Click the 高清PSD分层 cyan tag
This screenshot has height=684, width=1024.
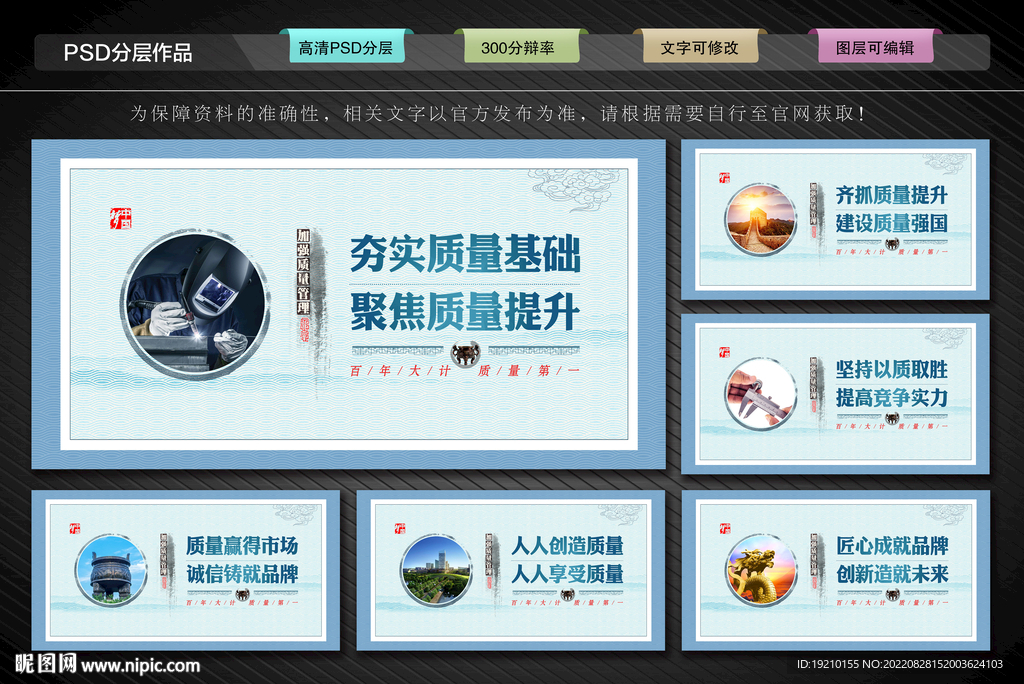coord(346,47)
